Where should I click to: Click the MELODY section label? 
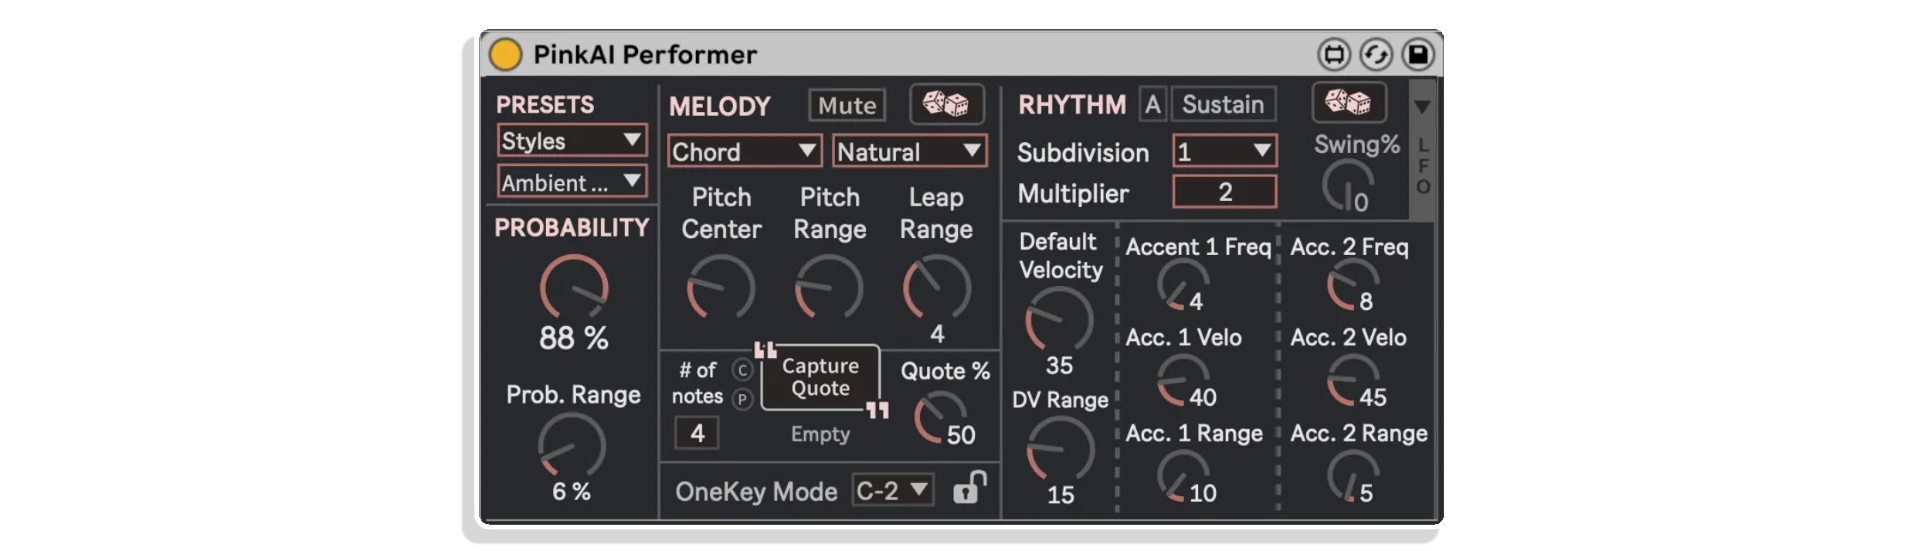click(x=720, y=106)
